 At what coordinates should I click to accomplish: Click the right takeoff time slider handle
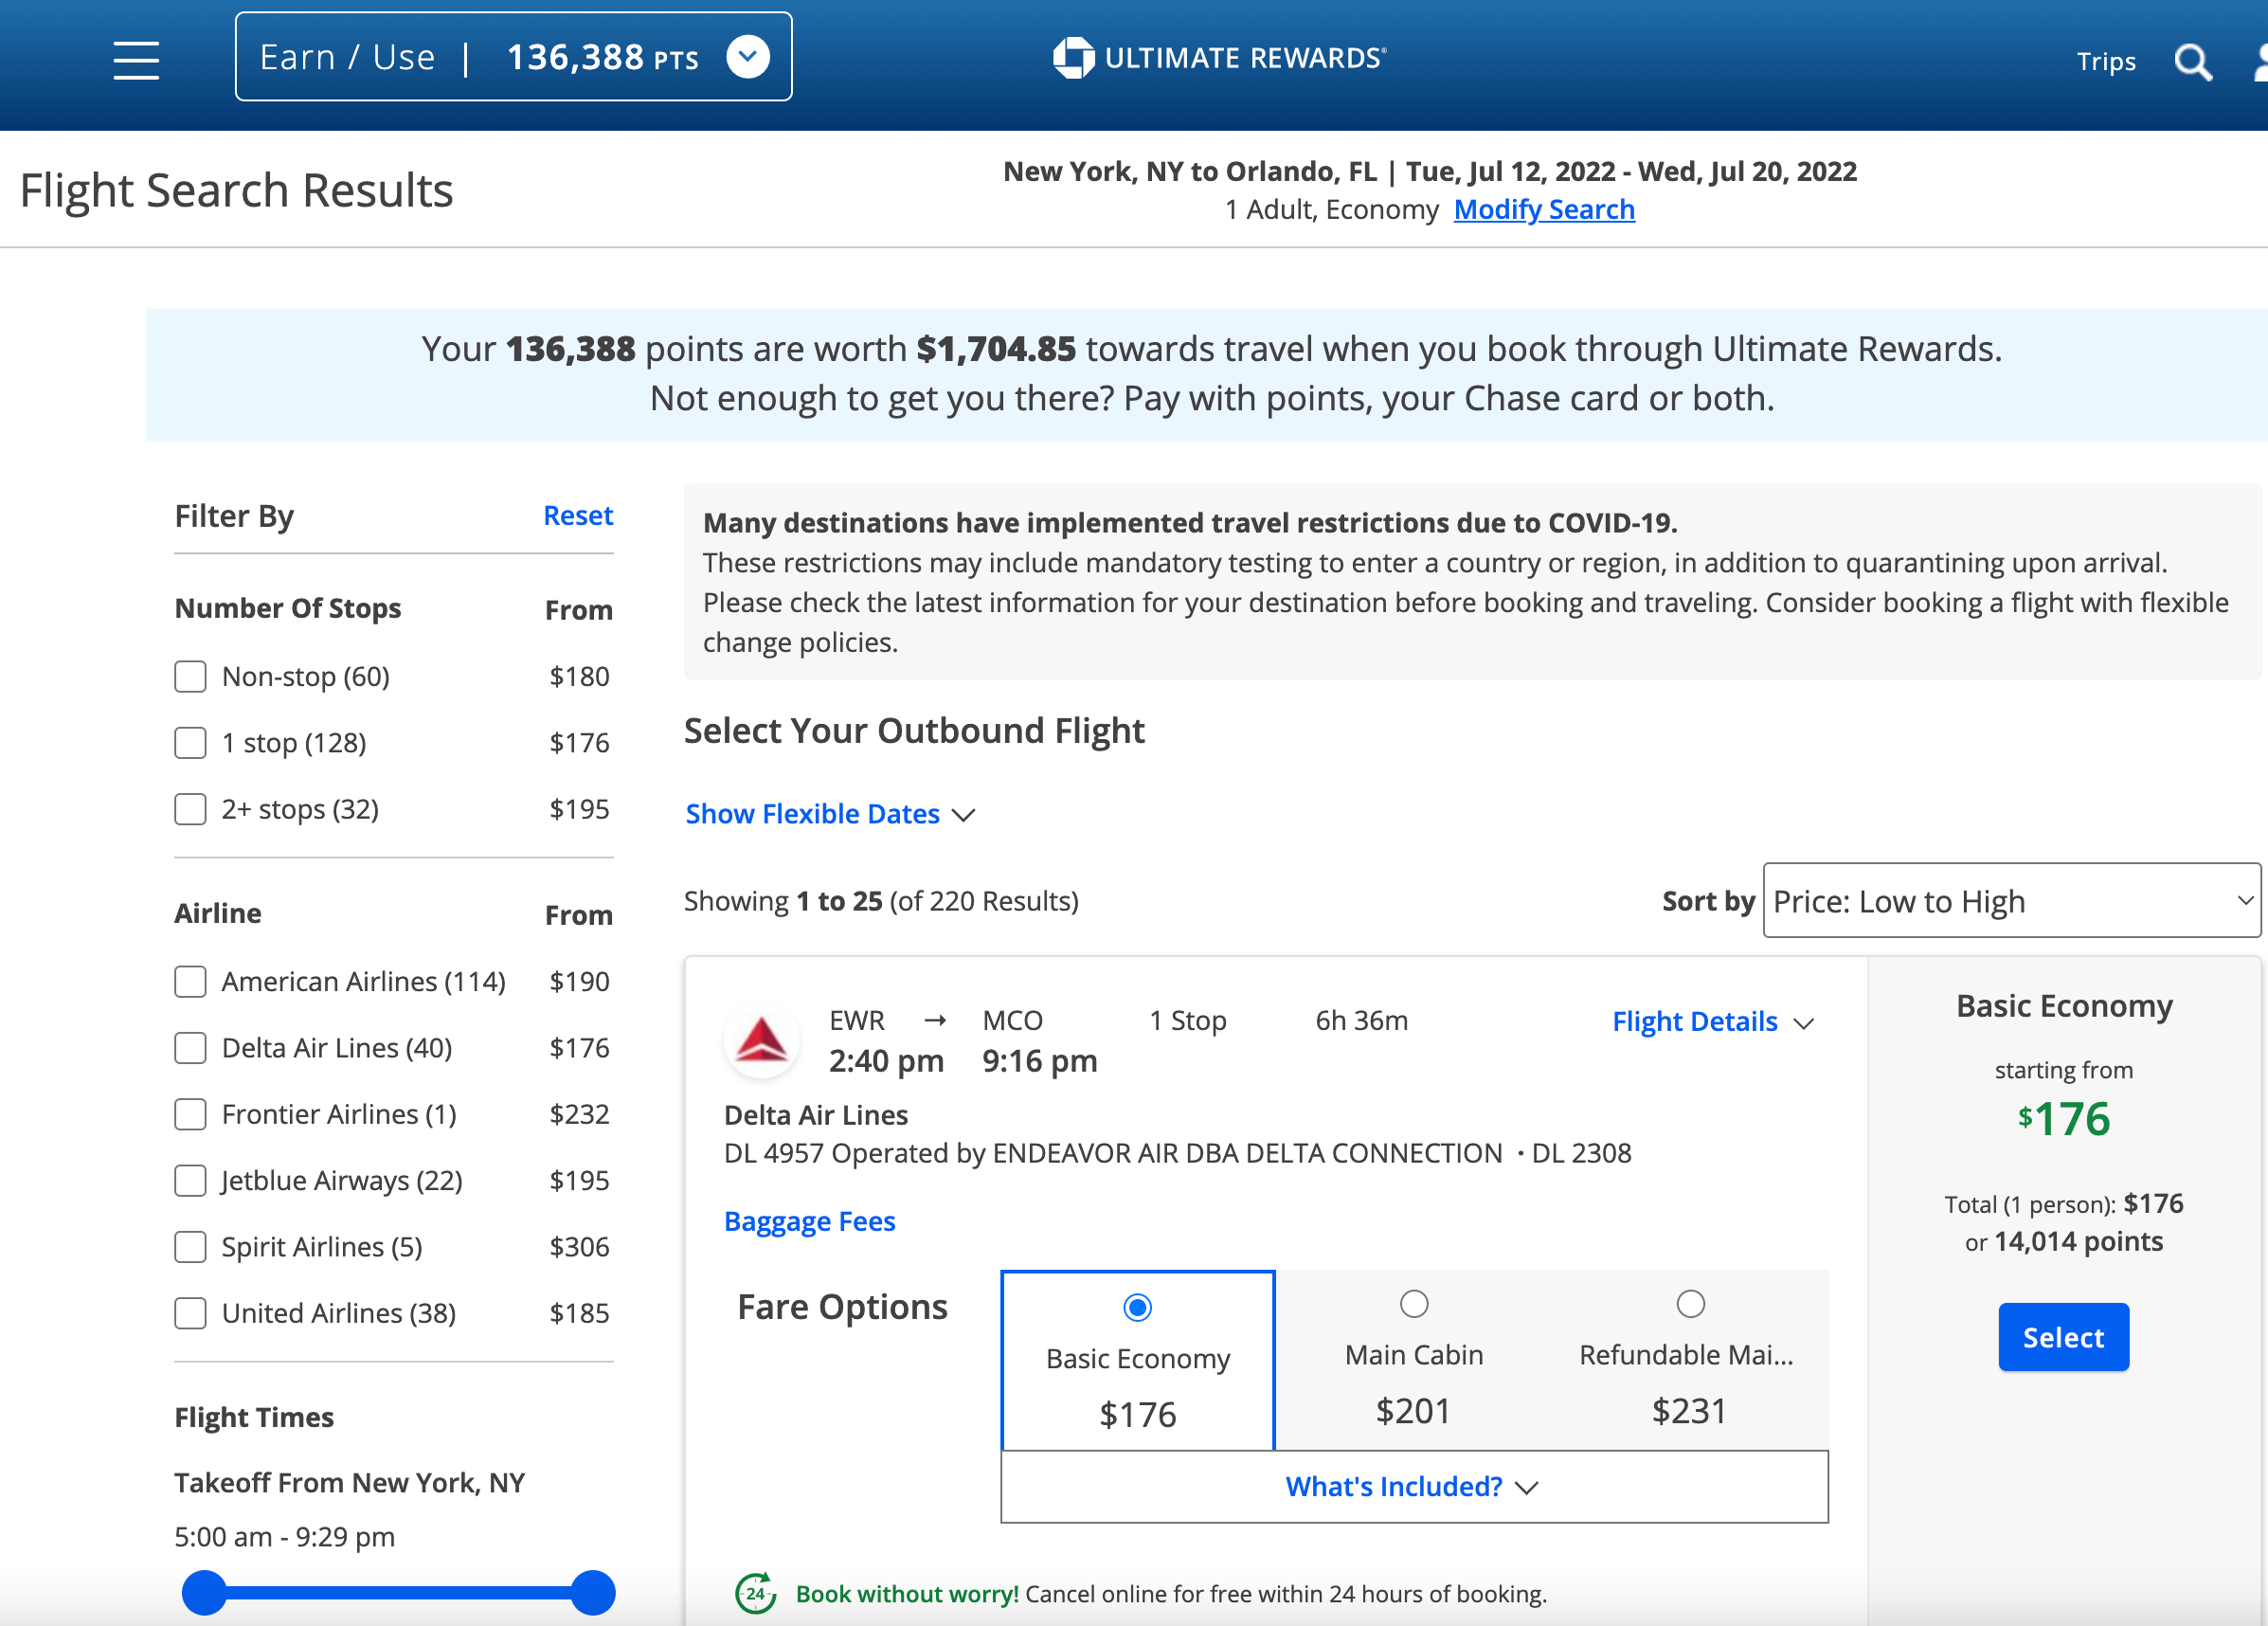tap(593, 1593)
